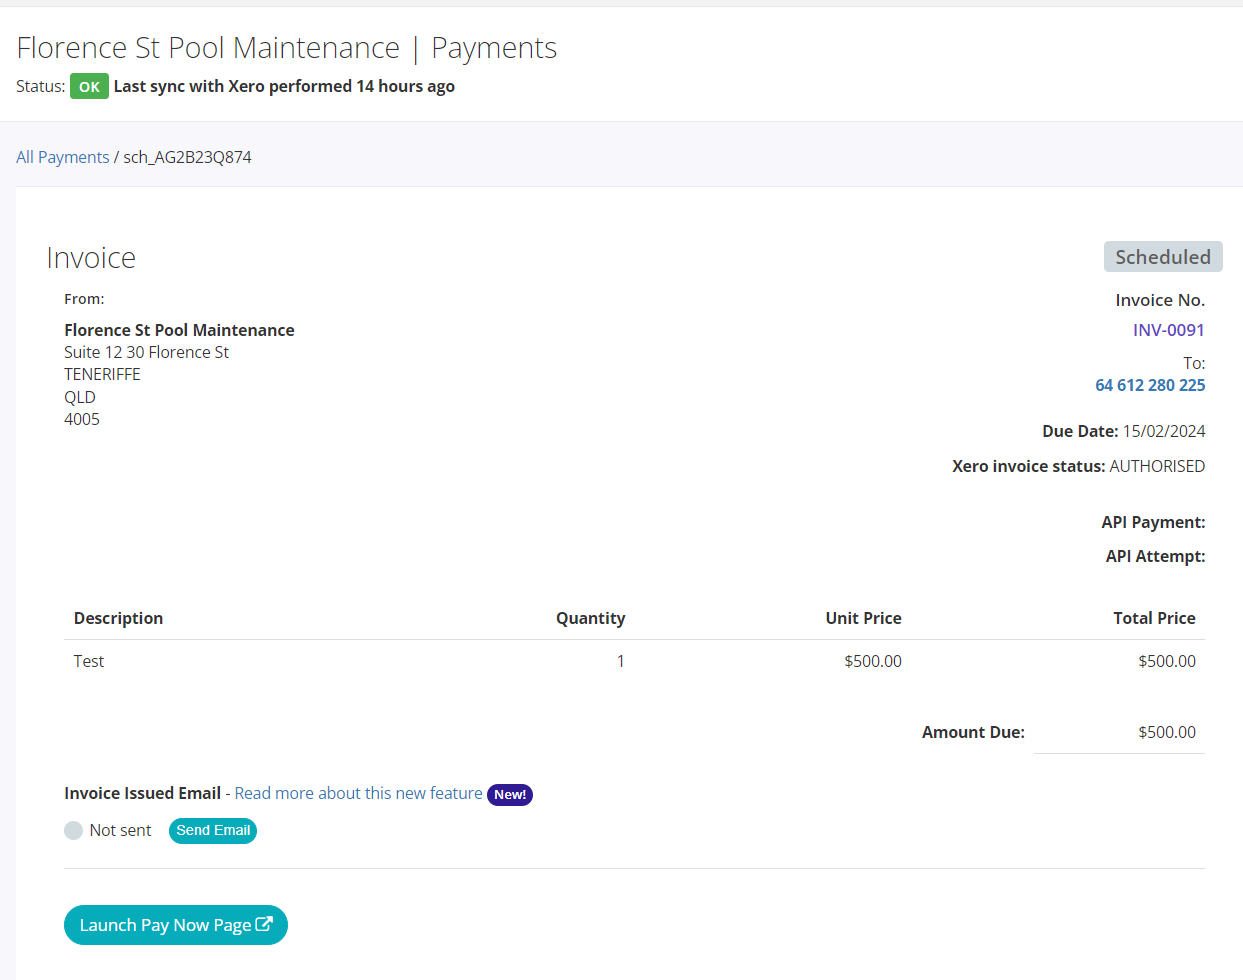Click the Total Price column header

(1154, 618)
